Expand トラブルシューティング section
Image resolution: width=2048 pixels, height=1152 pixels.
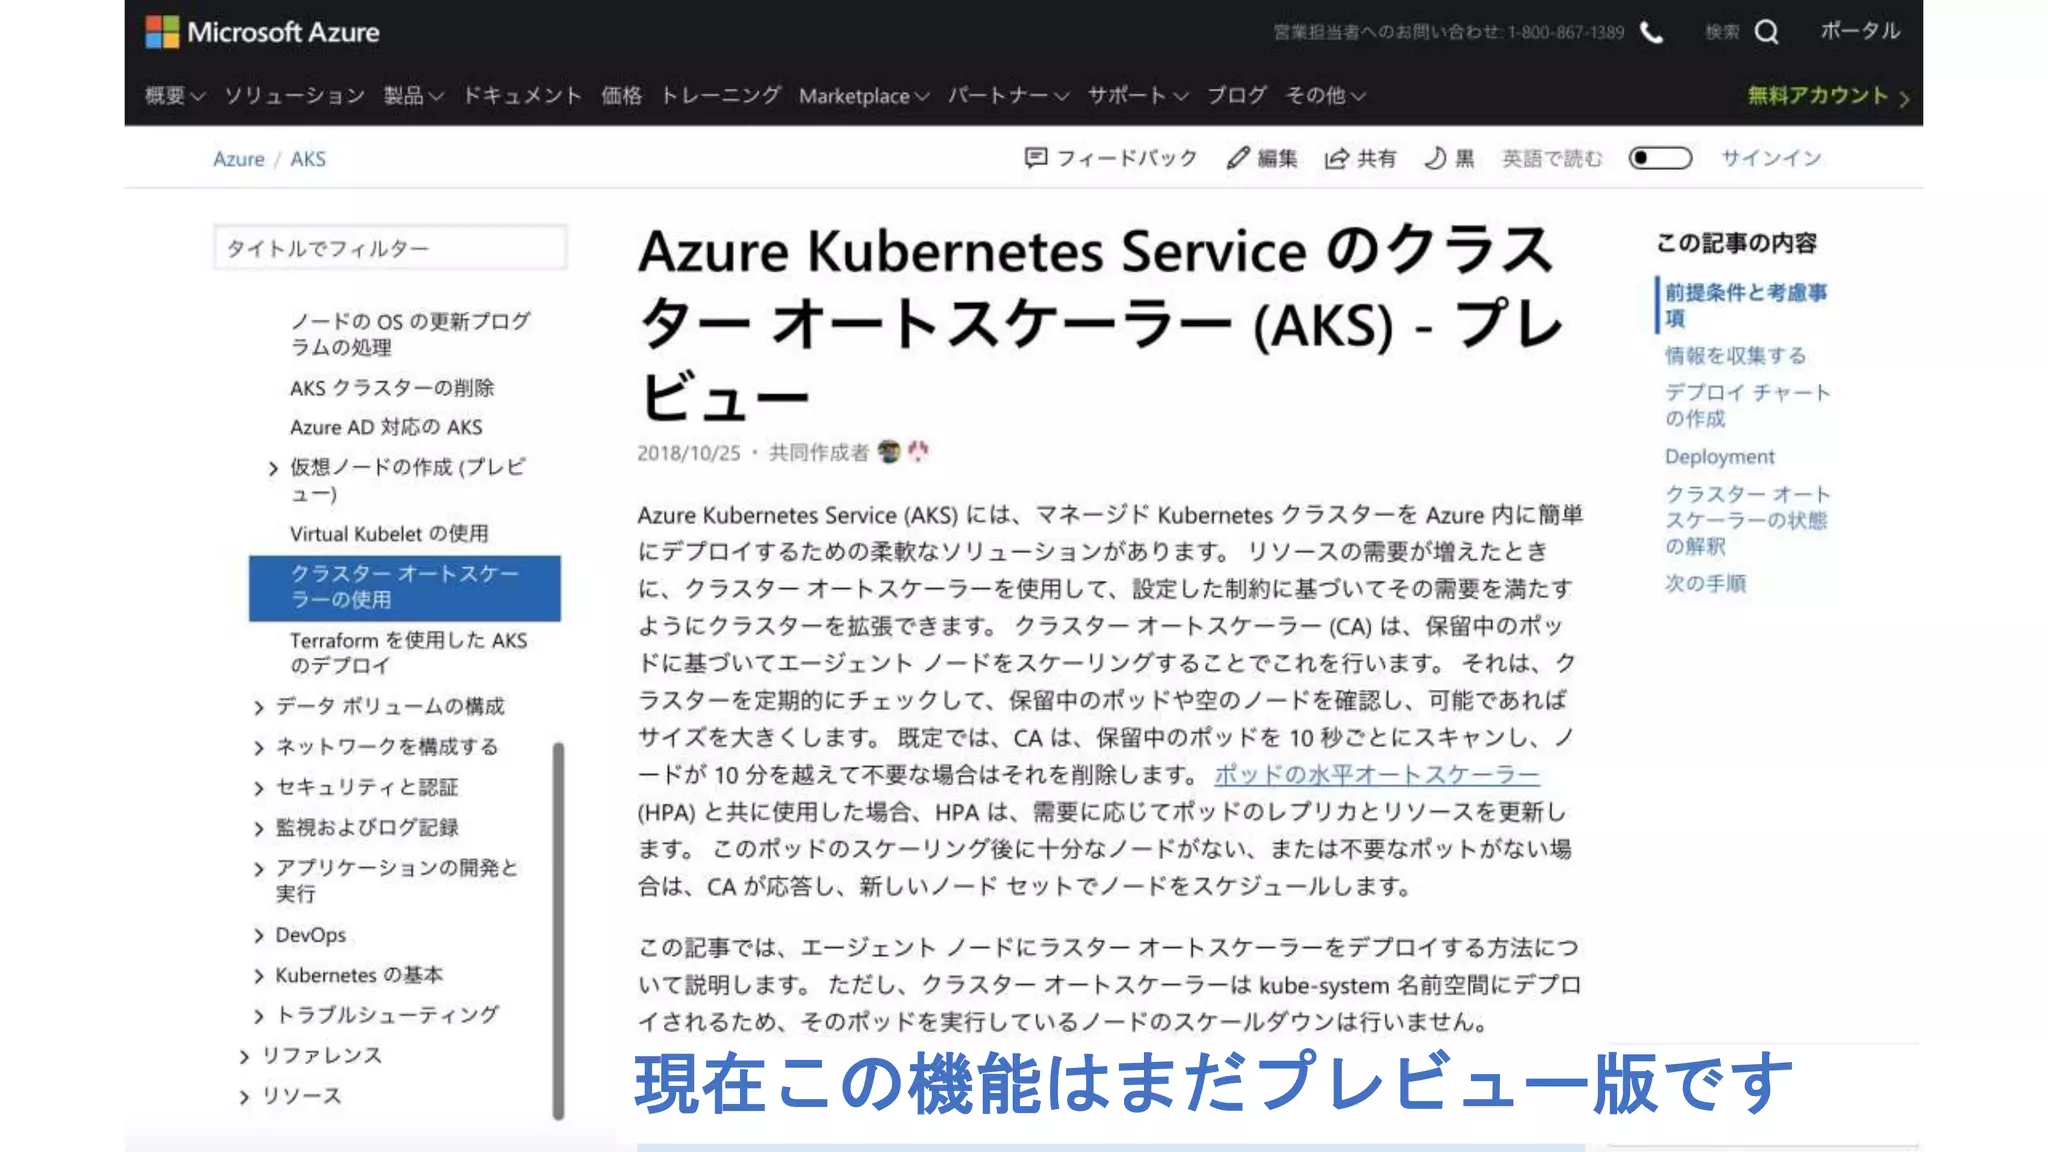[259, 1016]
